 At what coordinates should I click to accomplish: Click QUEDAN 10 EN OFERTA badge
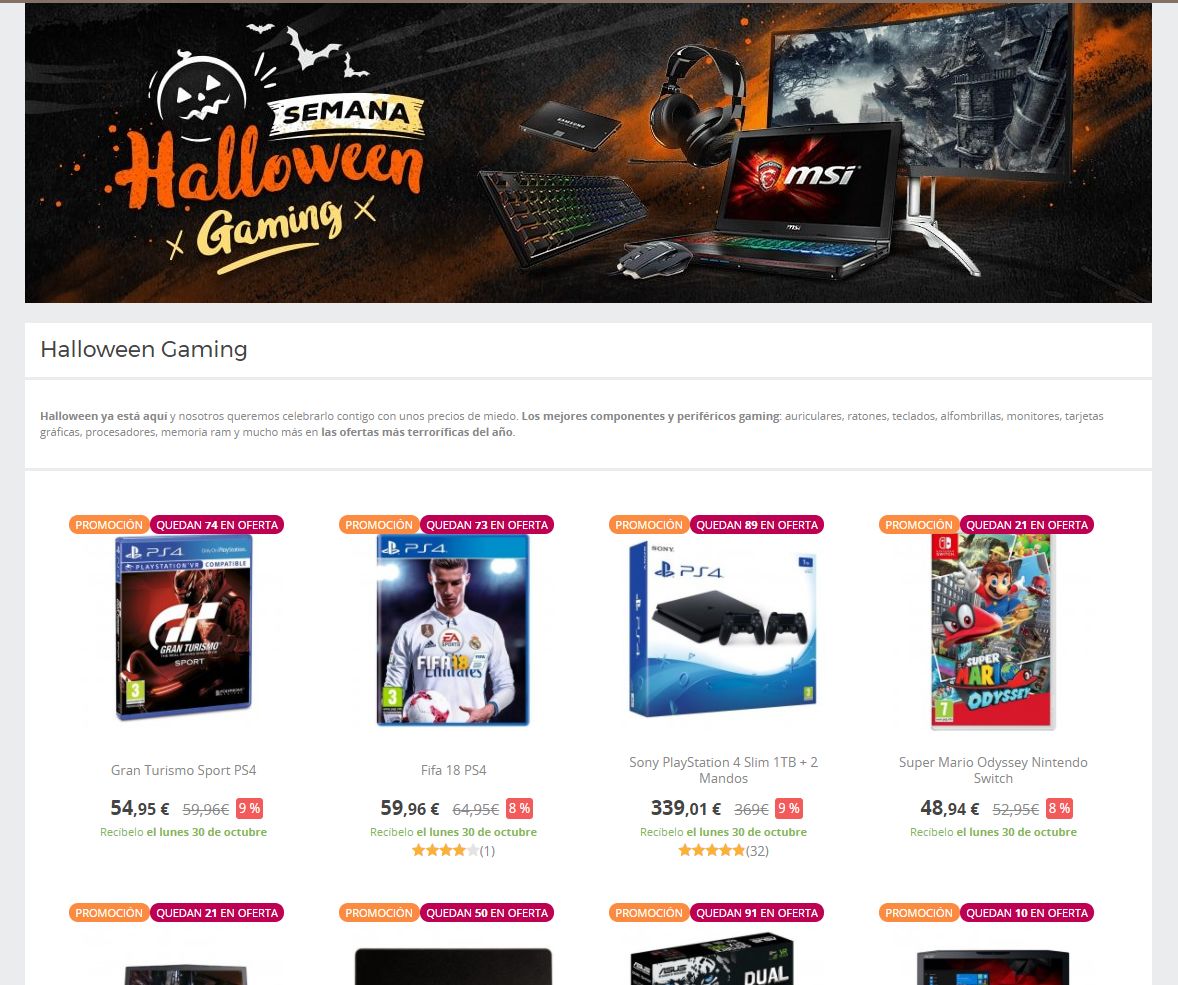coord(1026,913)
